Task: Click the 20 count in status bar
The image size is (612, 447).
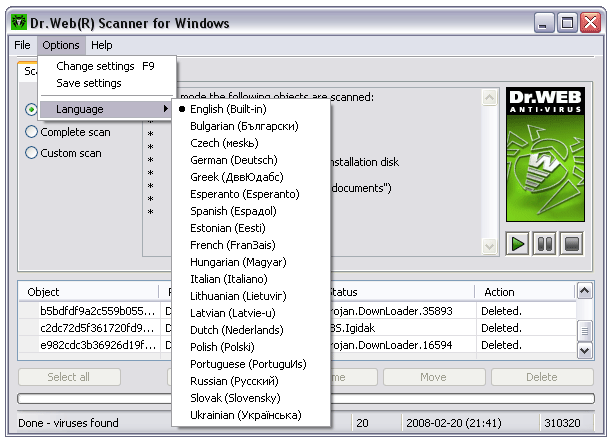Action: click(362, 423)
